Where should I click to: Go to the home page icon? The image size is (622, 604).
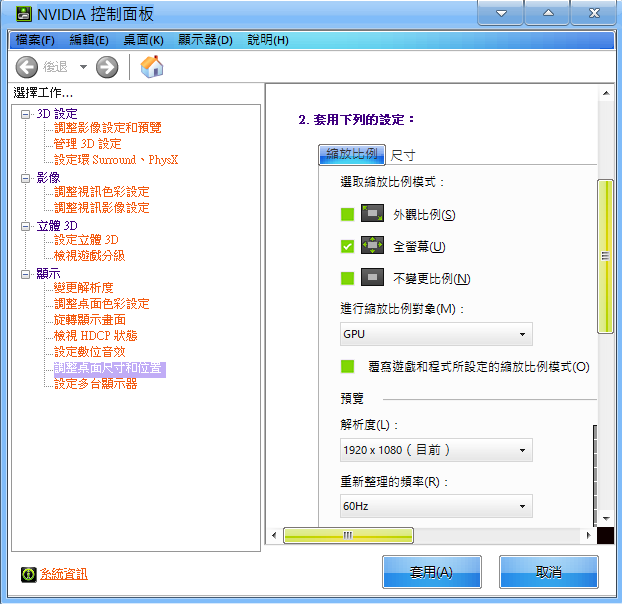[152, 67]
